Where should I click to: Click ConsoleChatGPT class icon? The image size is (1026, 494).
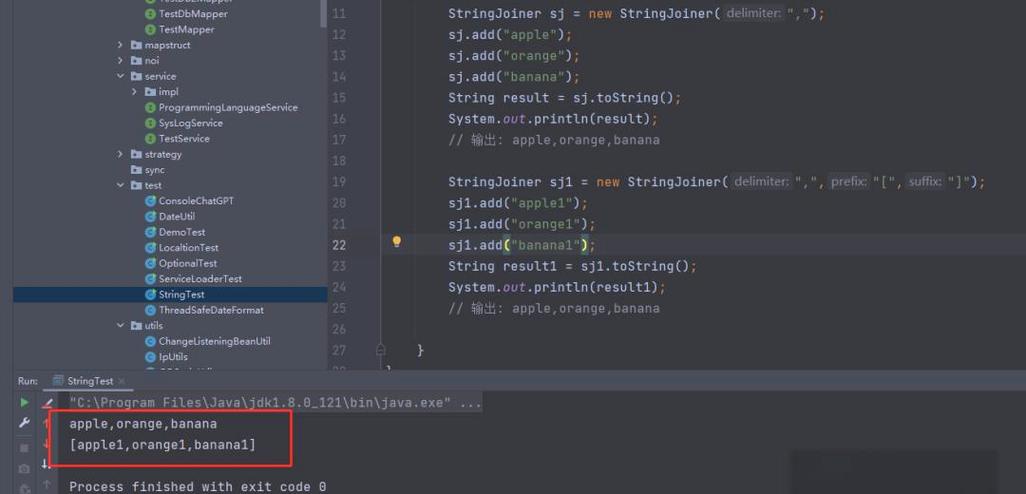click(x=150, y=201)
